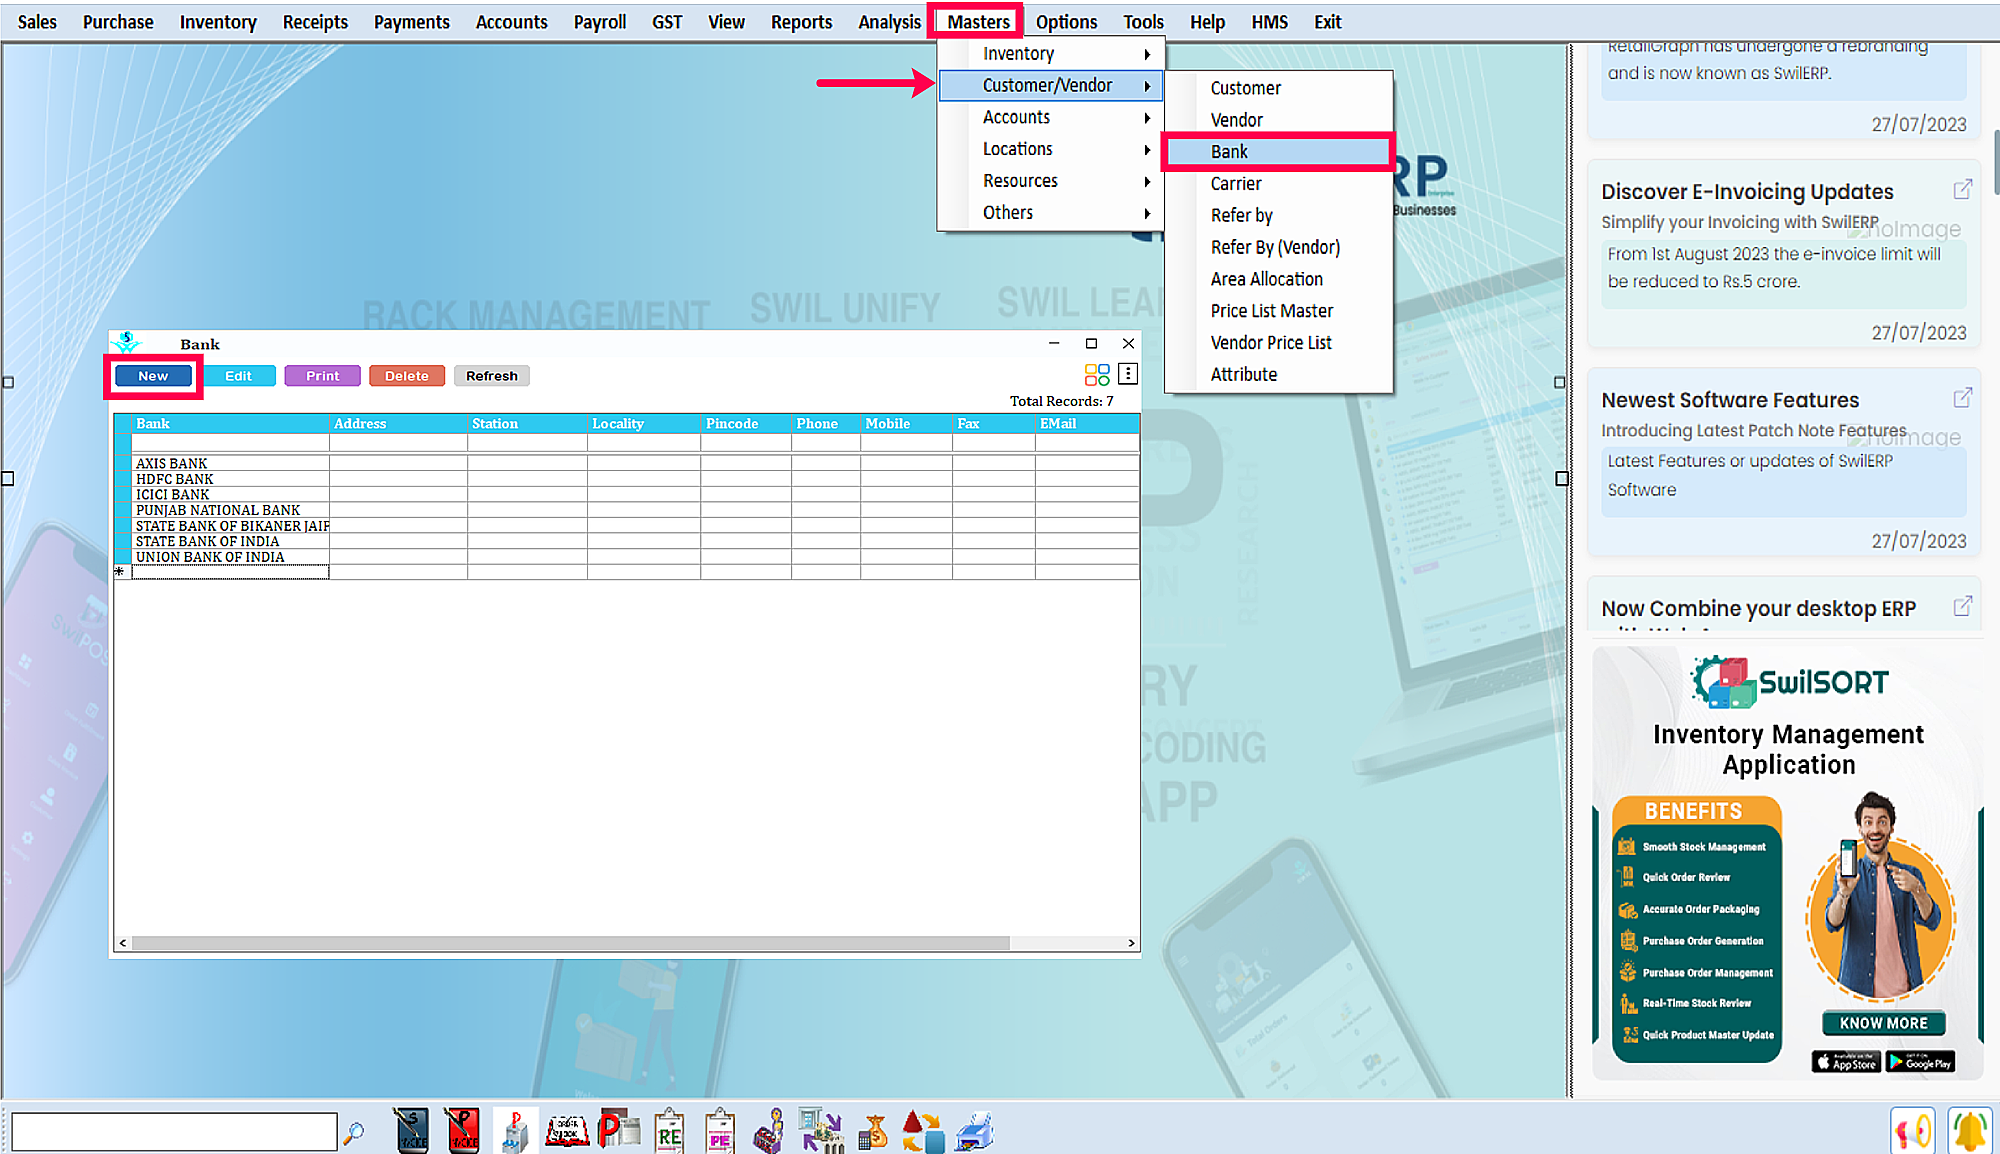Open the three-dot options icon in Bank window
2000x1154 pixels.
[x=1127, y=374]
